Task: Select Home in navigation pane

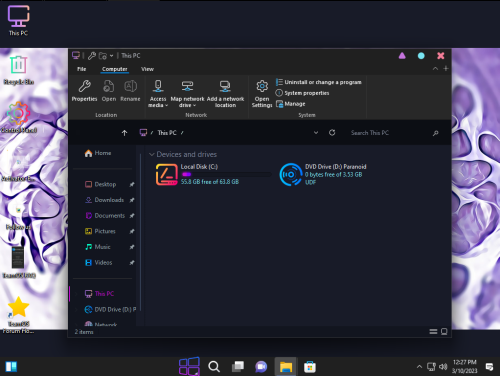Action: tap(98, 153)
